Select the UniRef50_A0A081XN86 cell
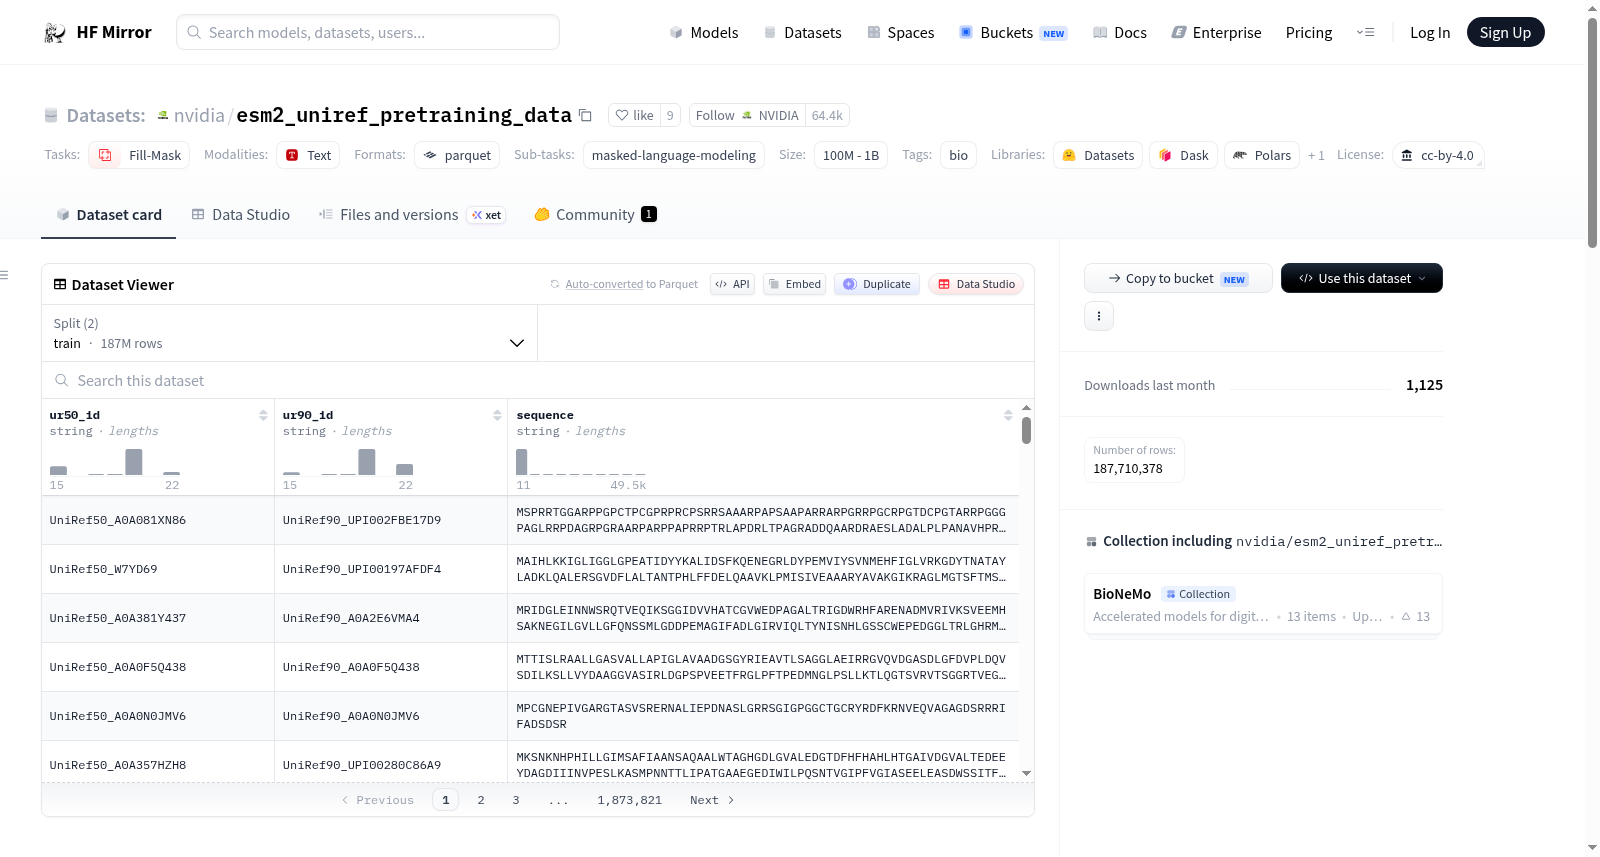Image resolution: width=1600 pixels, height=857 pixels. pyautogui.click(x=158, y=520)
